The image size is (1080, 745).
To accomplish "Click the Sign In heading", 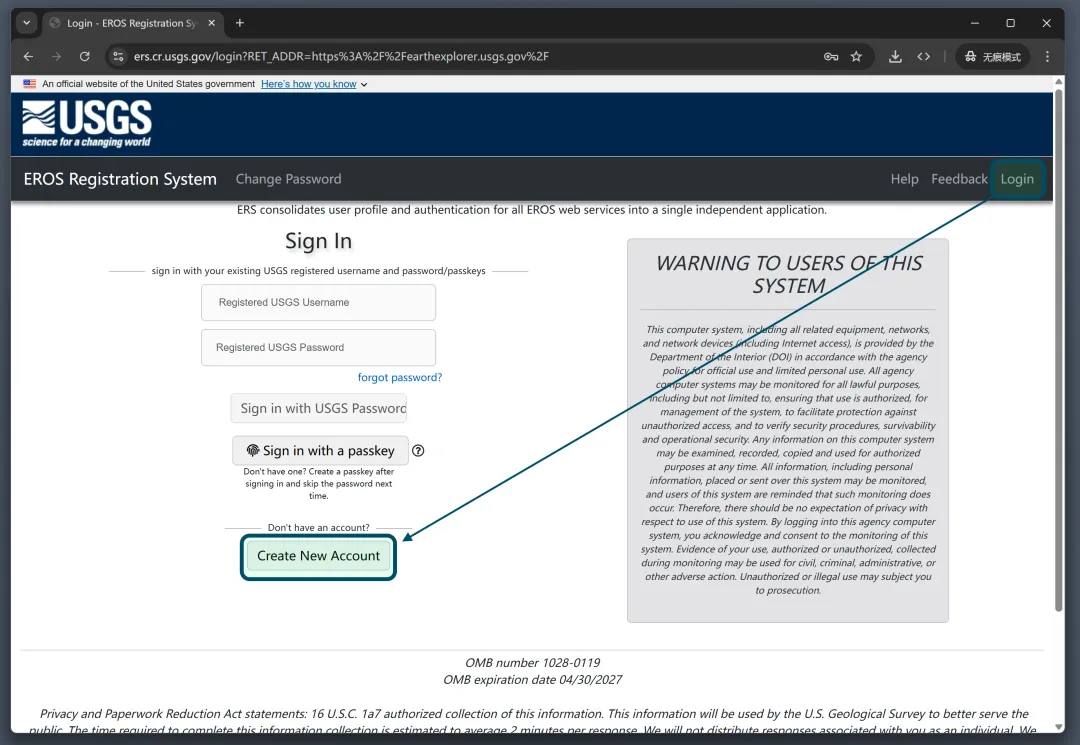I will click(318, 241).
